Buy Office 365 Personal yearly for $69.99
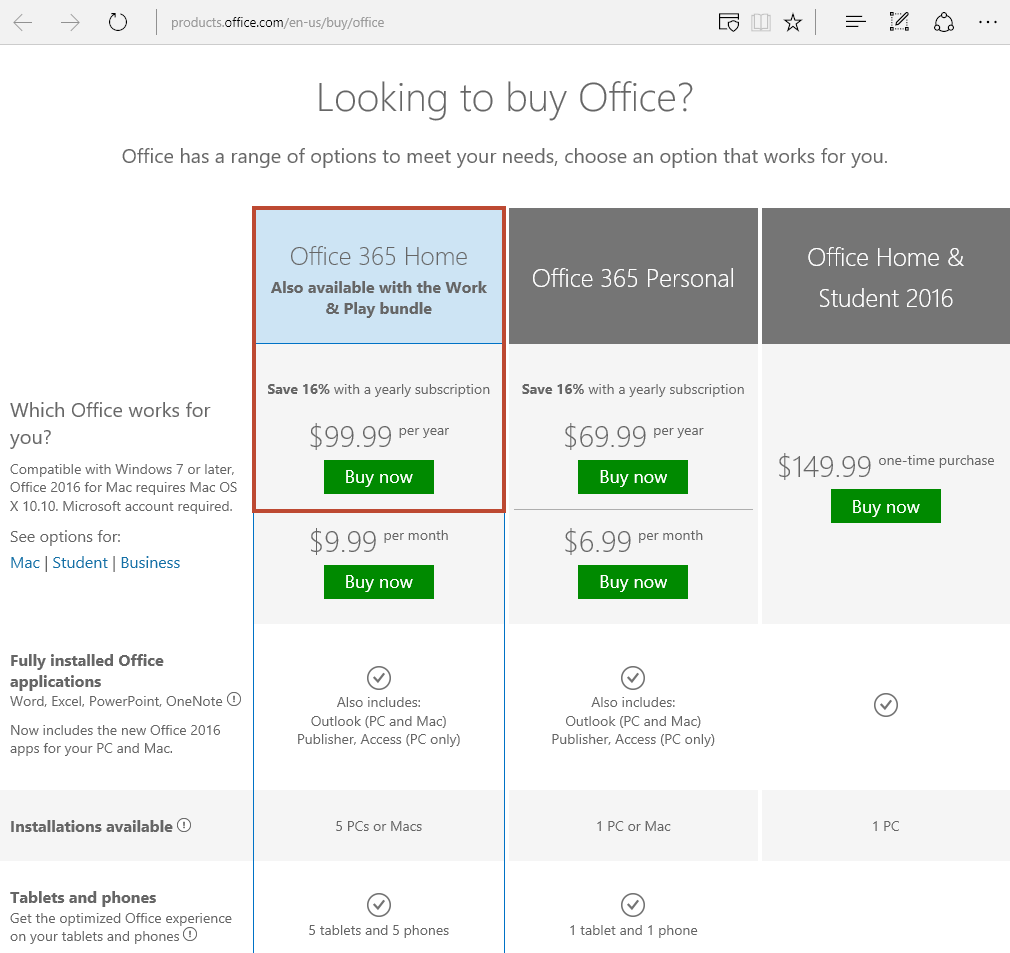 [633, 477]
